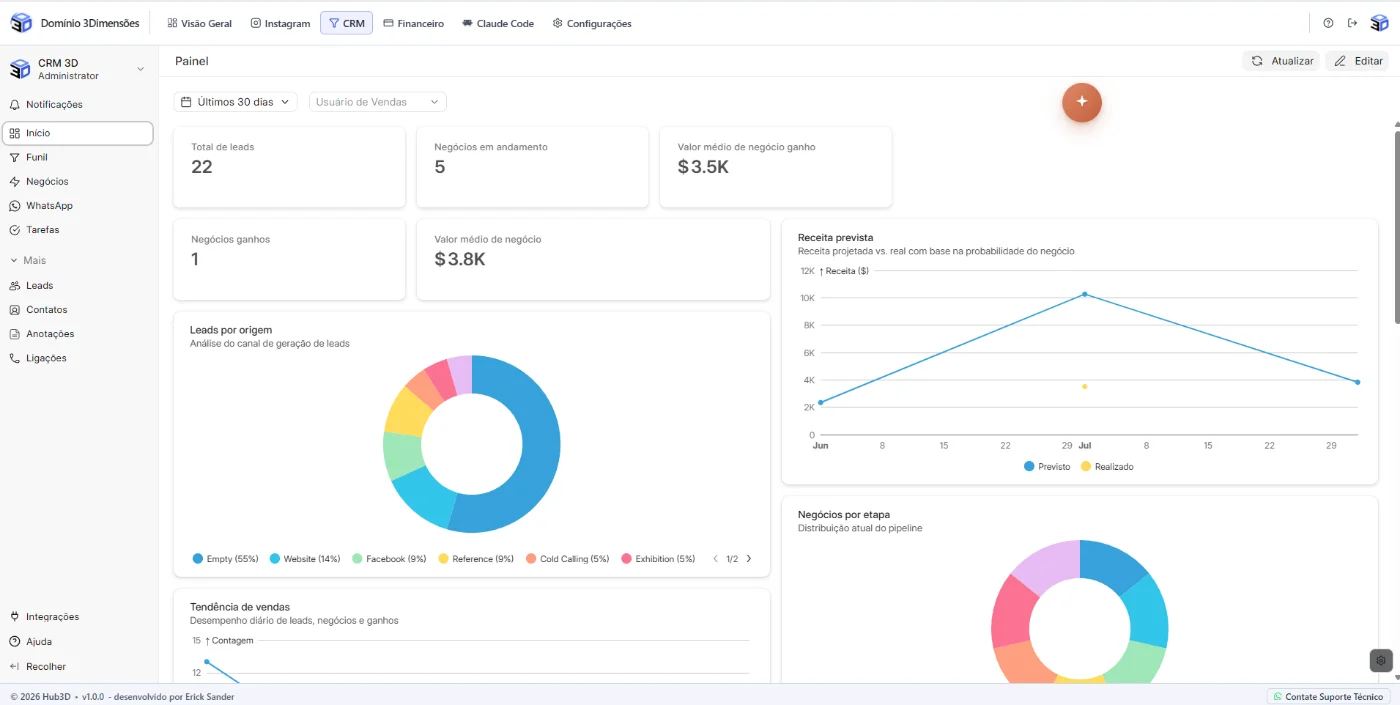Click the help question mark icon in header

click(x=1328, y=23)
